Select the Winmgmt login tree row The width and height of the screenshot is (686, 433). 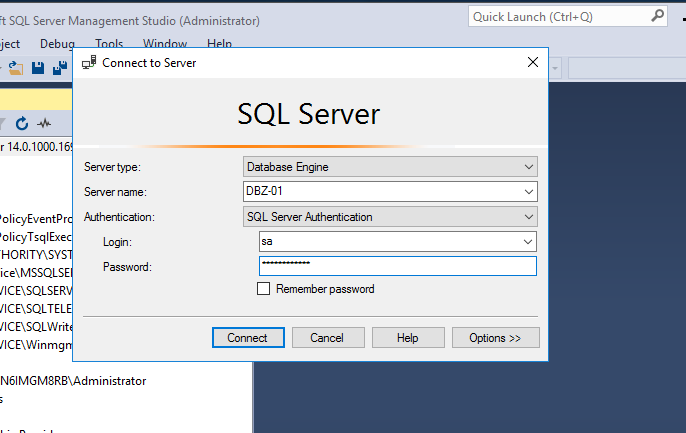click(x=36, y=345)
